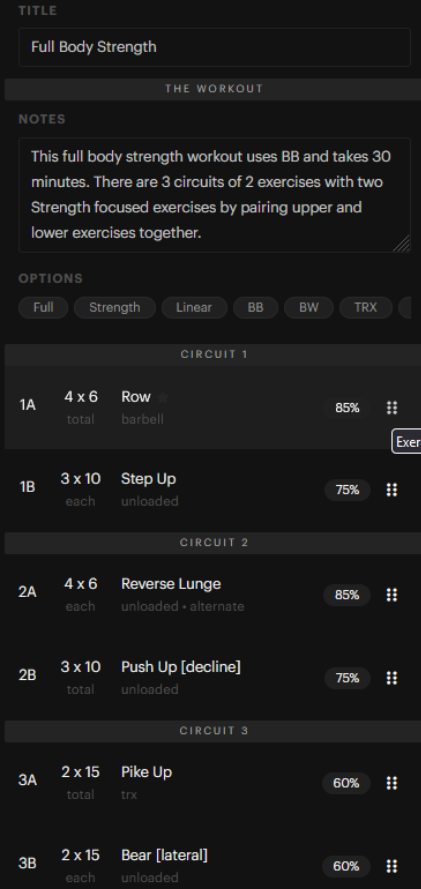Open the 60% intensity for Pike Up
The width and height of the screenshot is (421, 889).
pyautogui.click(x=346, y=783)
